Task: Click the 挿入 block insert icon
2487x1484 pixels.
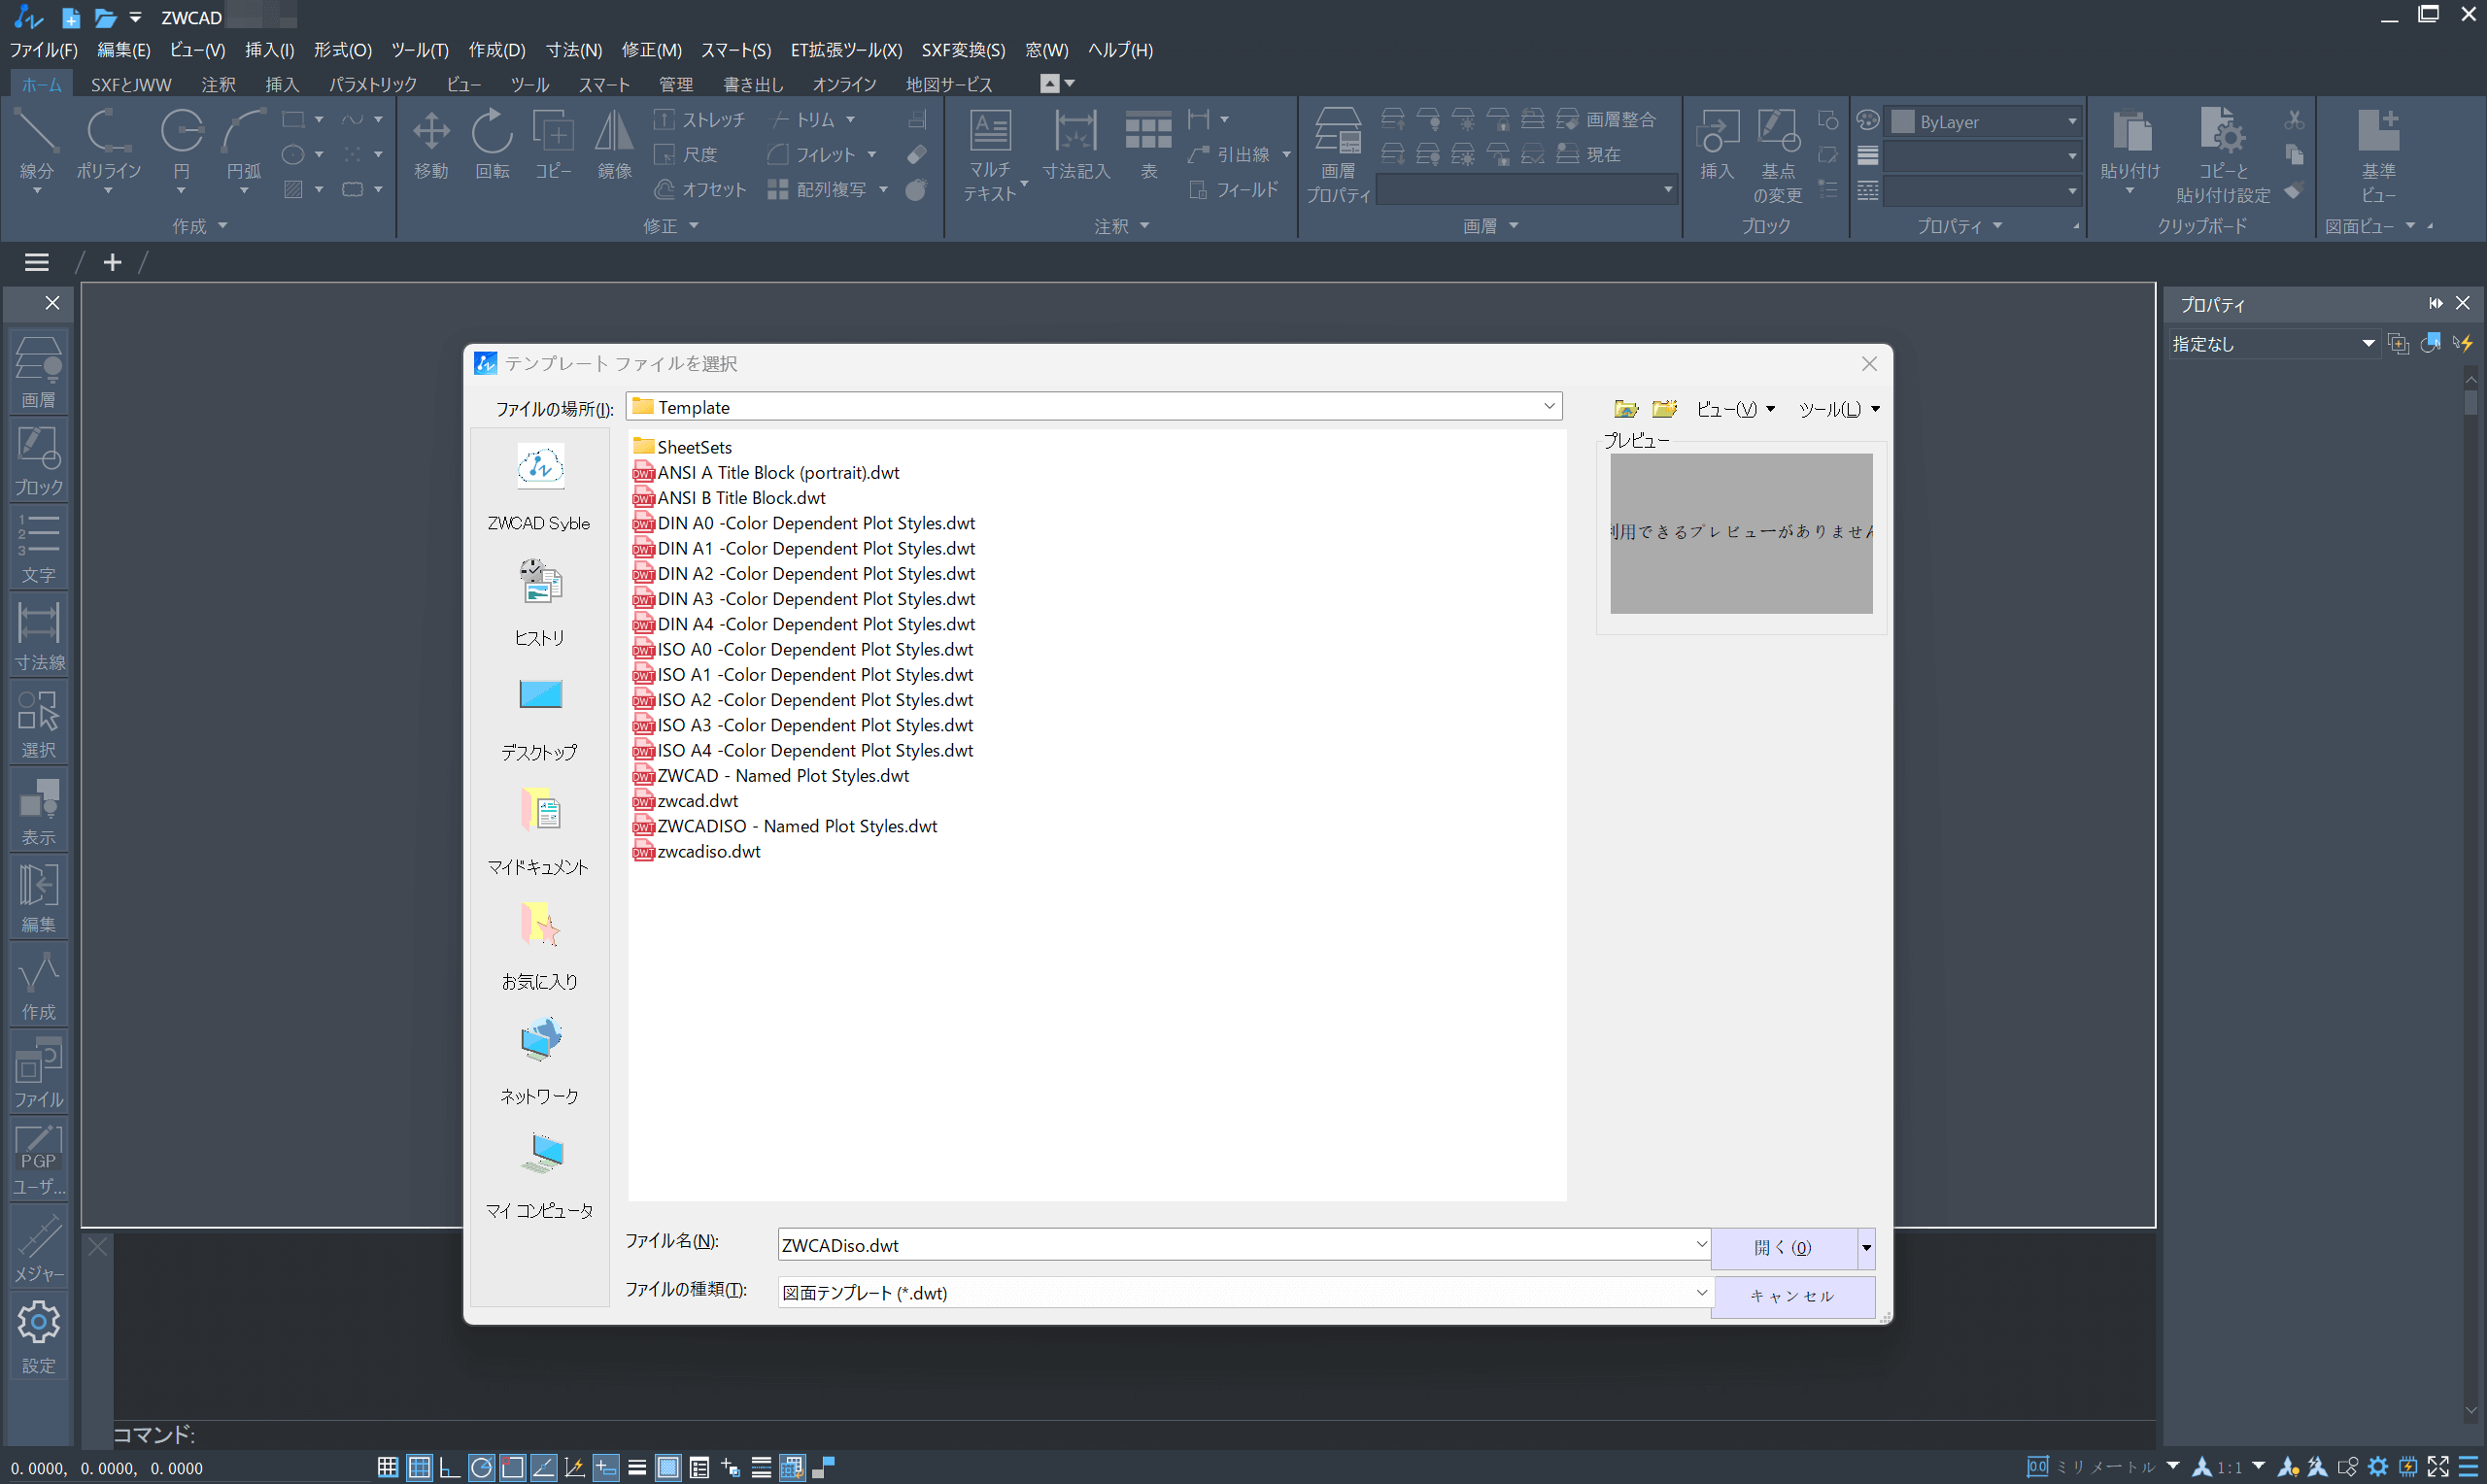Action: point(1716,145)
